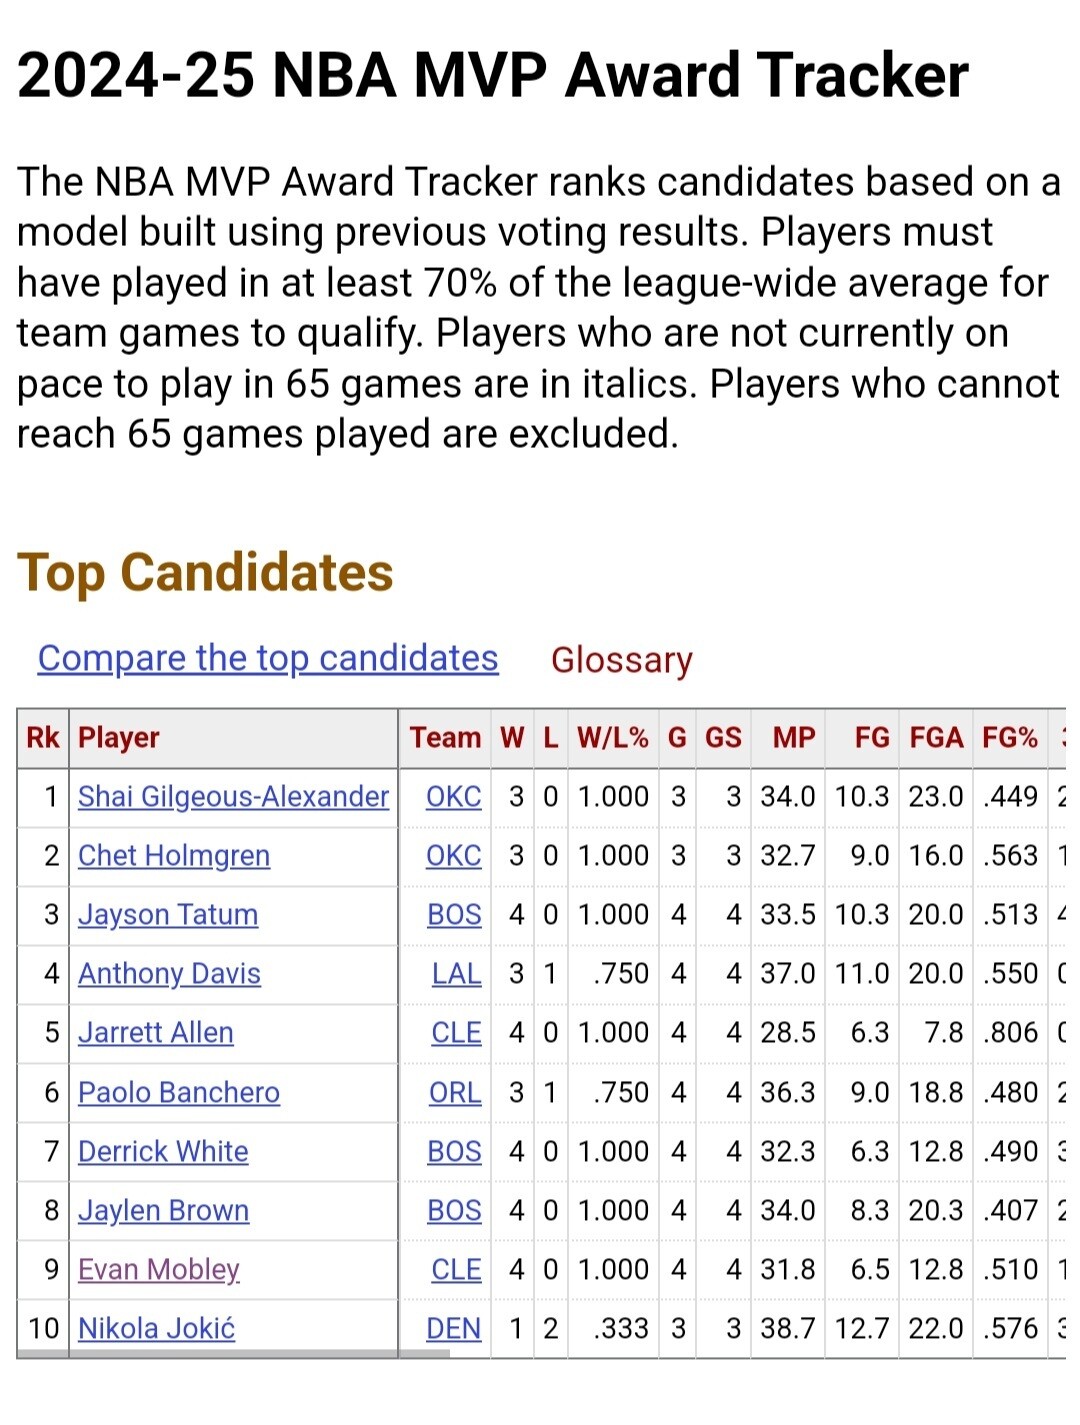Open Nikola Jokić player page

coord(157,1328)
